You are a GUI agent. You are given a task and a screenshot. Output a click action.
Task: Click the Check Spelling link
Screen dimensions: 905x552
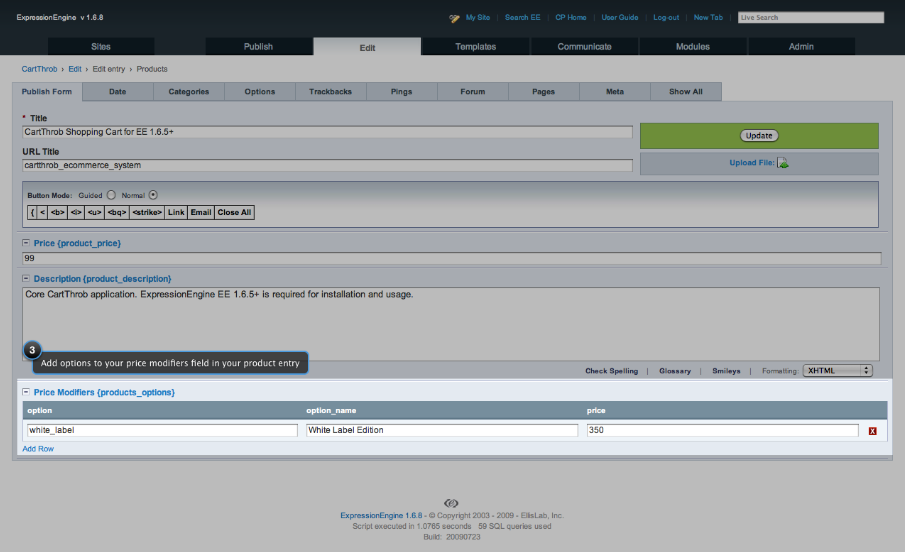(x=611, y=371)
